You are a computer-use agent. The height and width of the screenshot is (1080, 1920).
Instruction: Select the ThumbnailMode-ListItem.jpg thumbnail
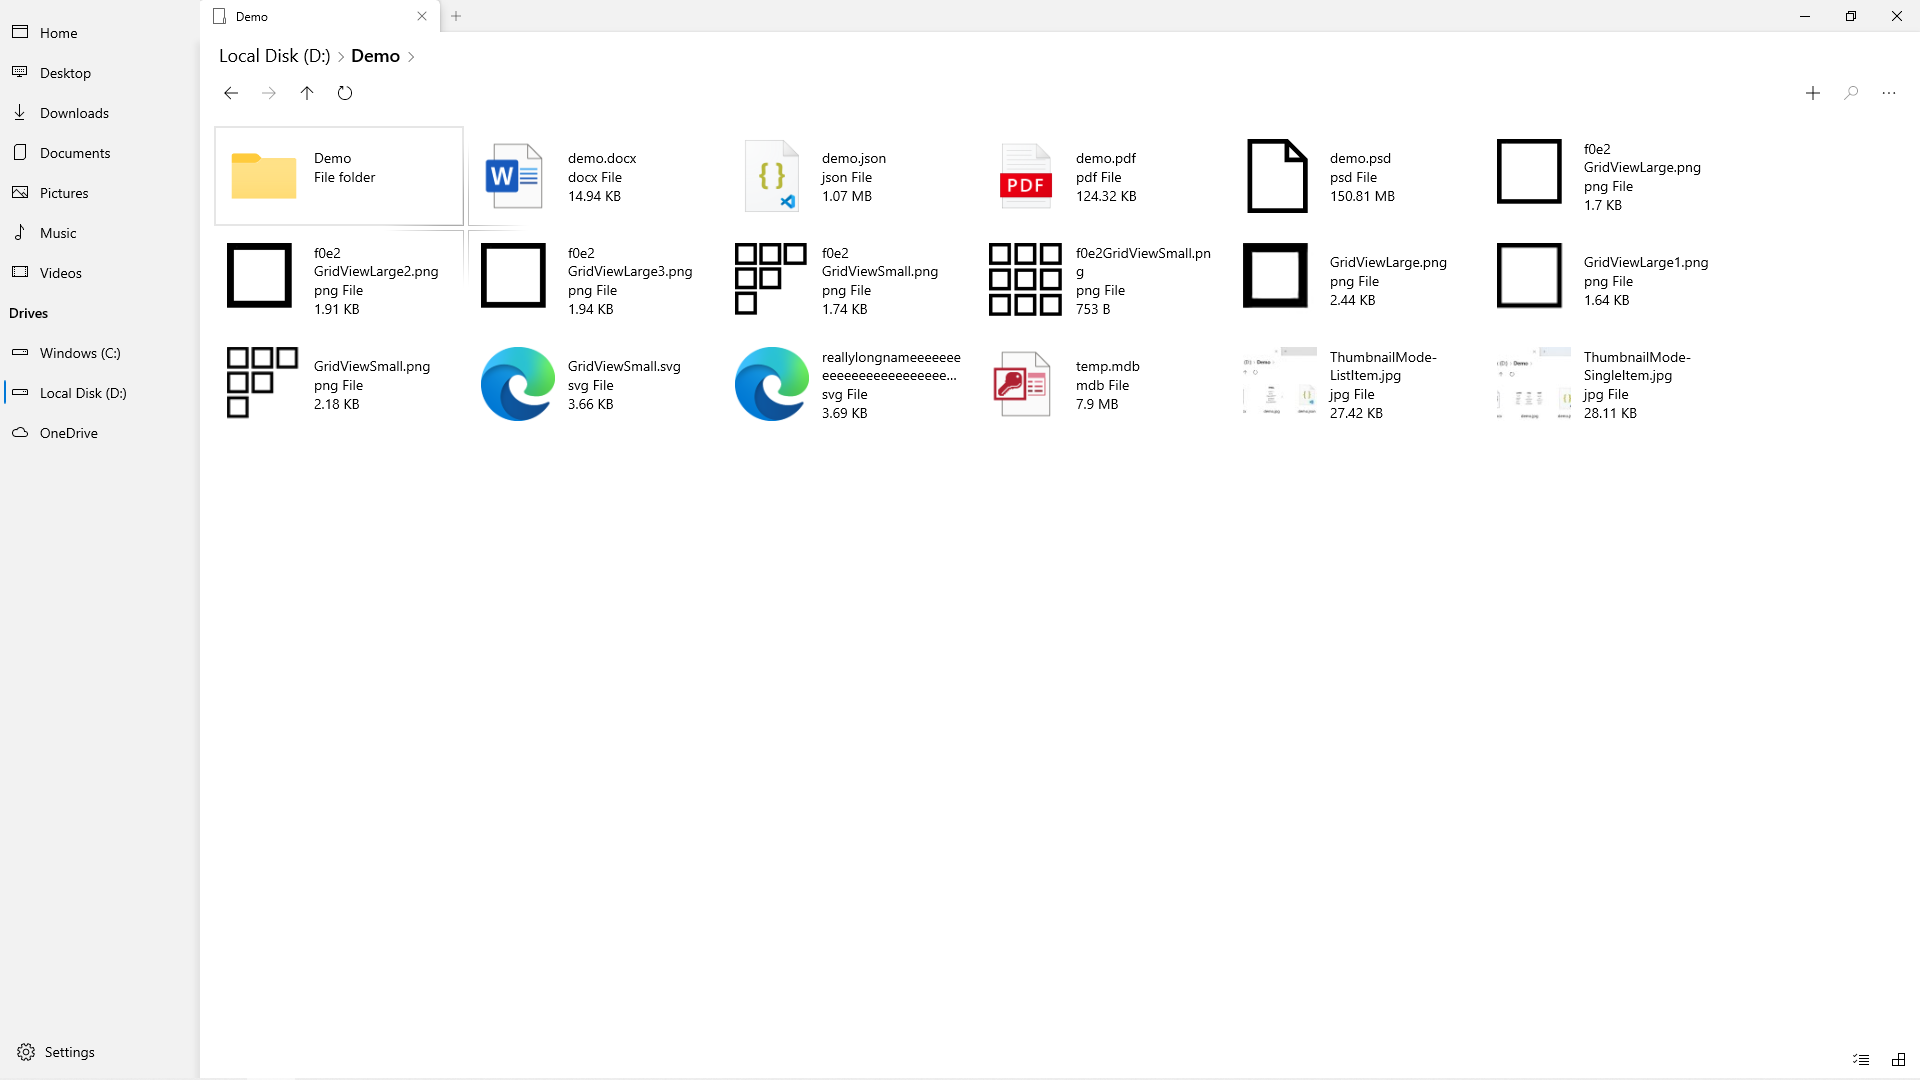(1279, 382)
